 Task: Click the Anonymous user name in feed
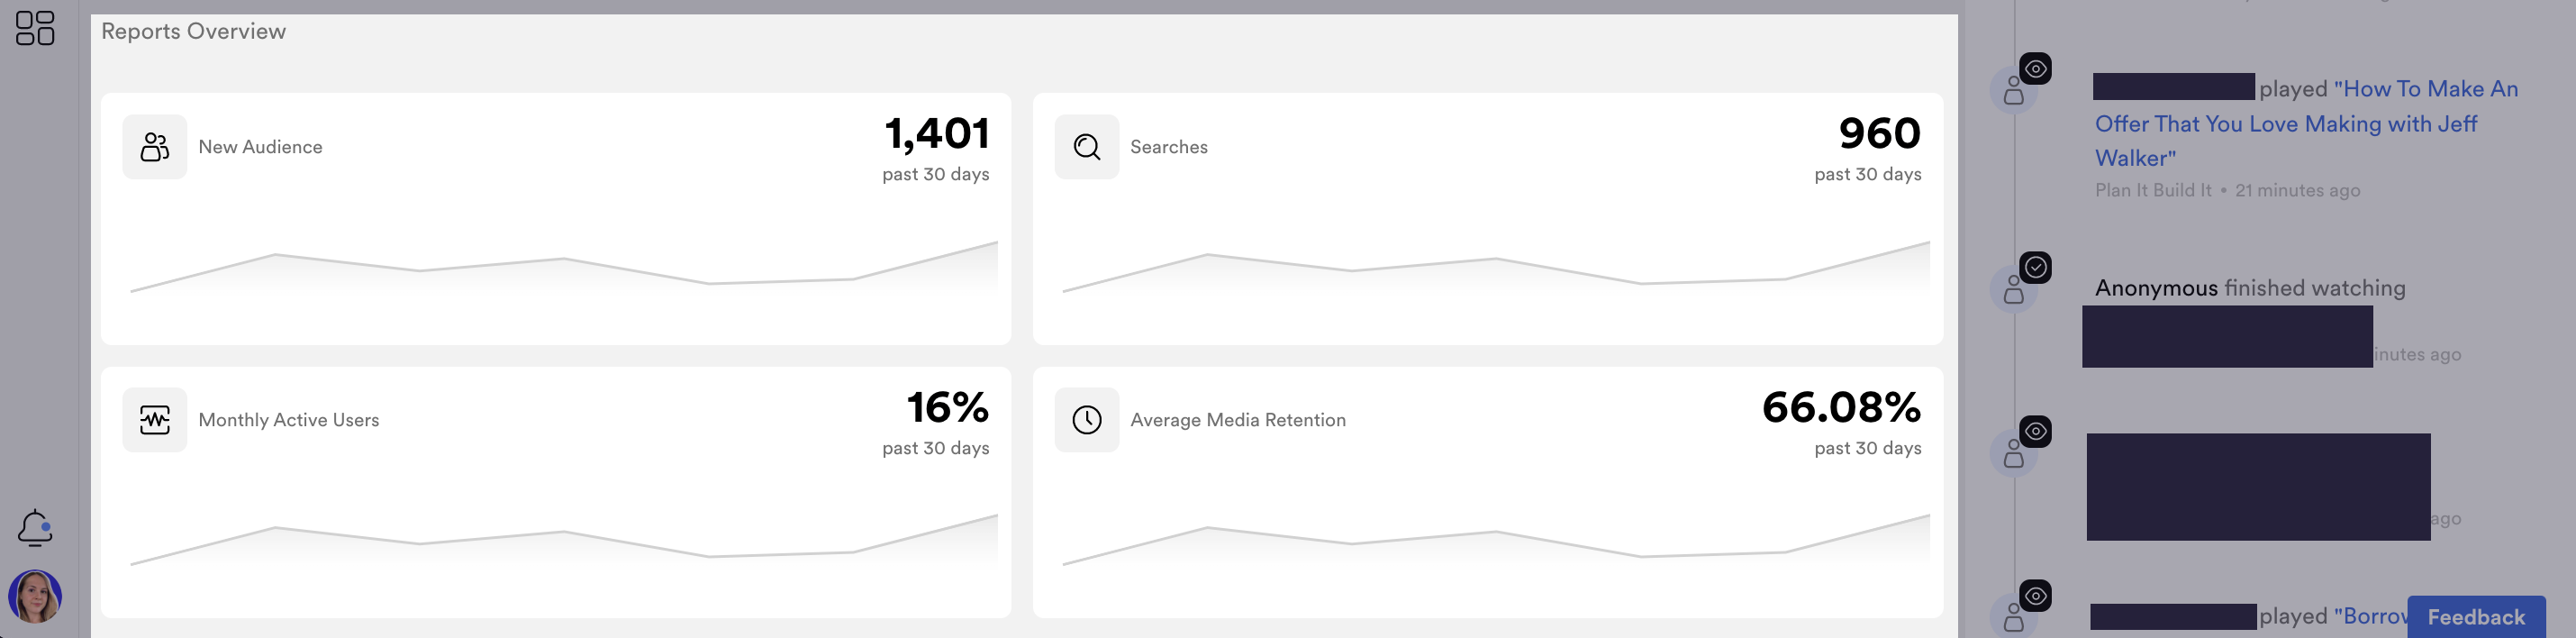tap(2156, 288)
